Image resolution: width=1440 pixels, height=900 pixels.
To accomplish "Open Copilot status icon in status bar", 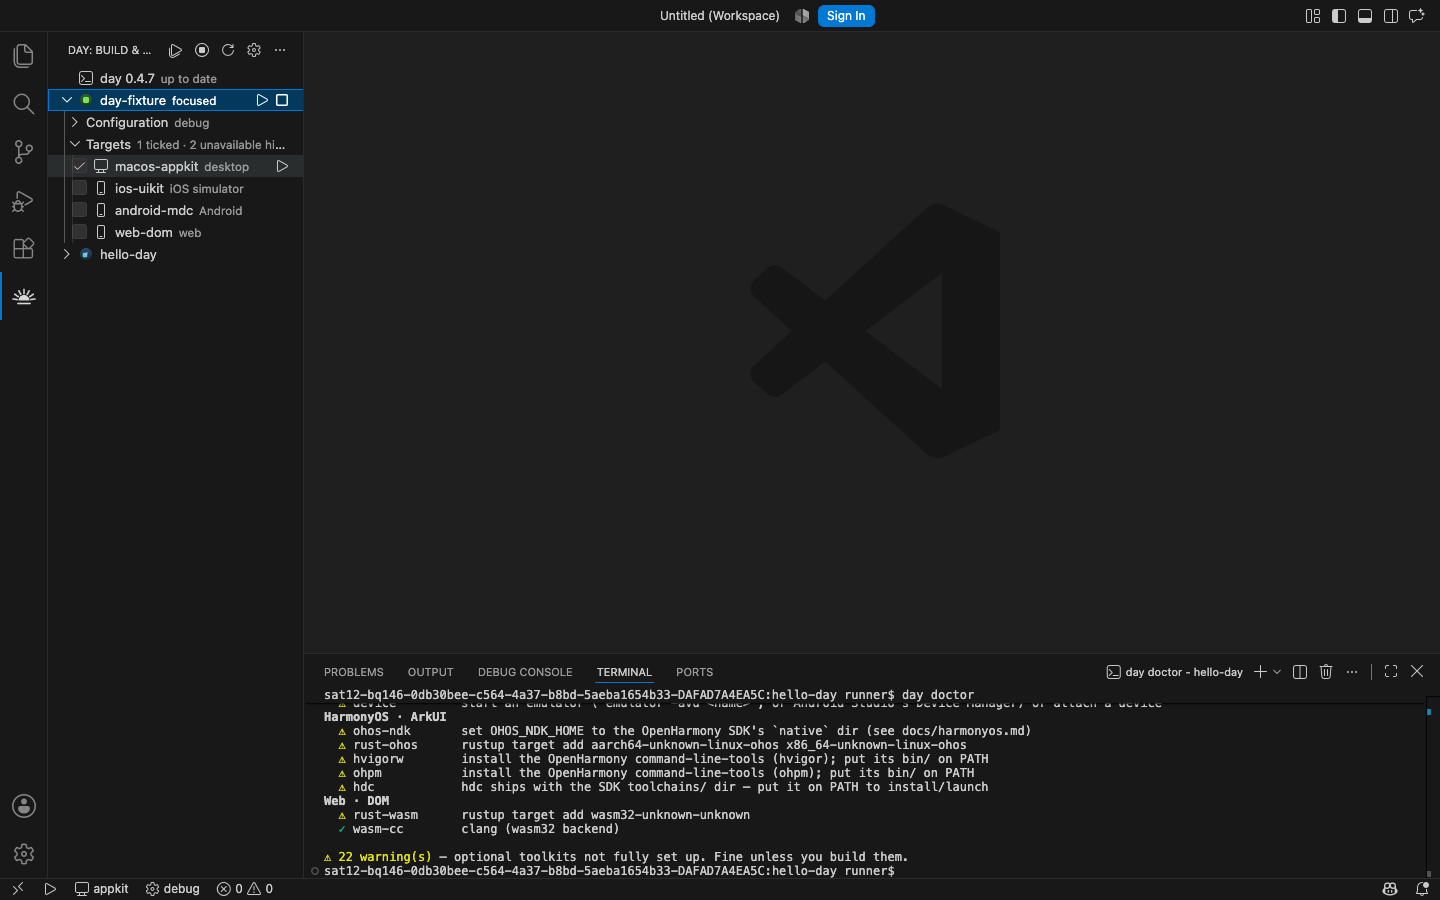I will pyautogui.click(x=1390, y=888).
